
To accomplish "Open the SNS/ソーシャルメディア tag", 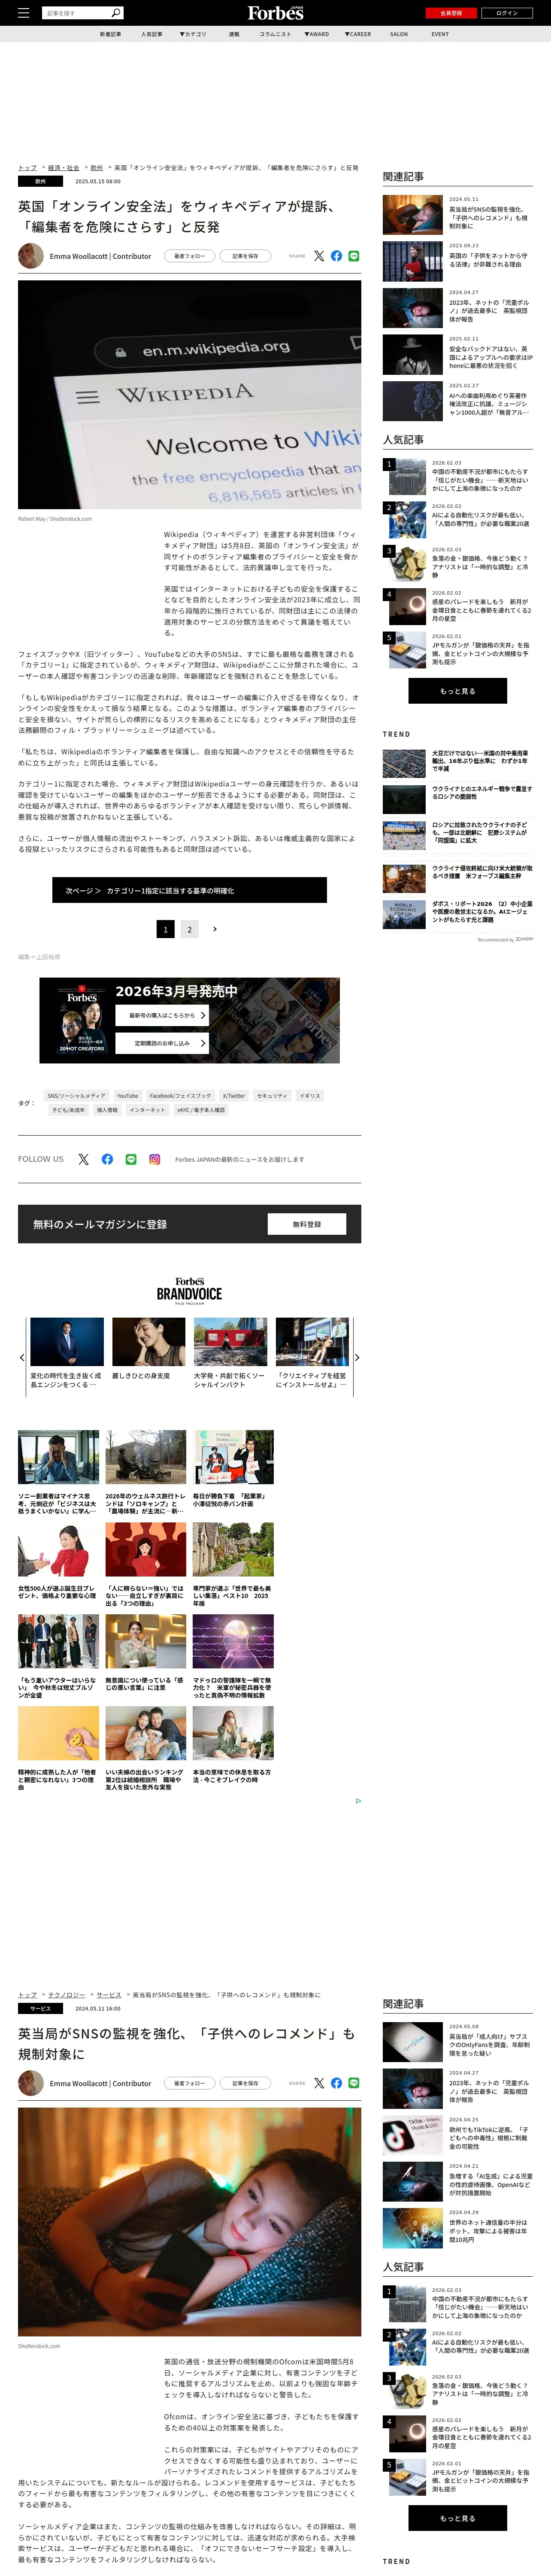I will (76, 1096).
